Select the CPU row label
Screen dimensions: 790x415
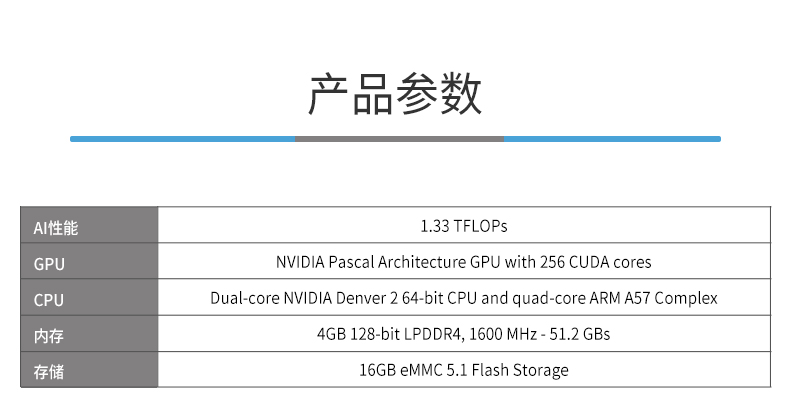coord(49,300)
